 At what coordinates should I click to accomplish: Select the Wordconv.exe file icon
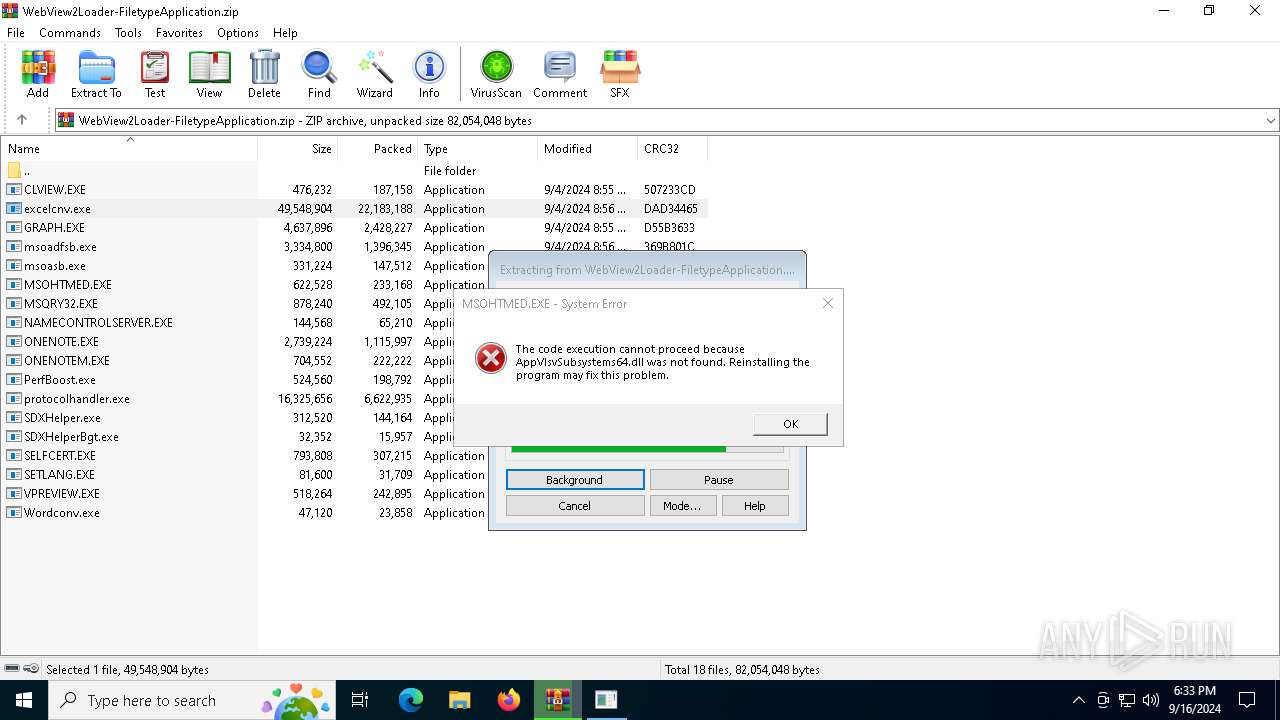14,513
